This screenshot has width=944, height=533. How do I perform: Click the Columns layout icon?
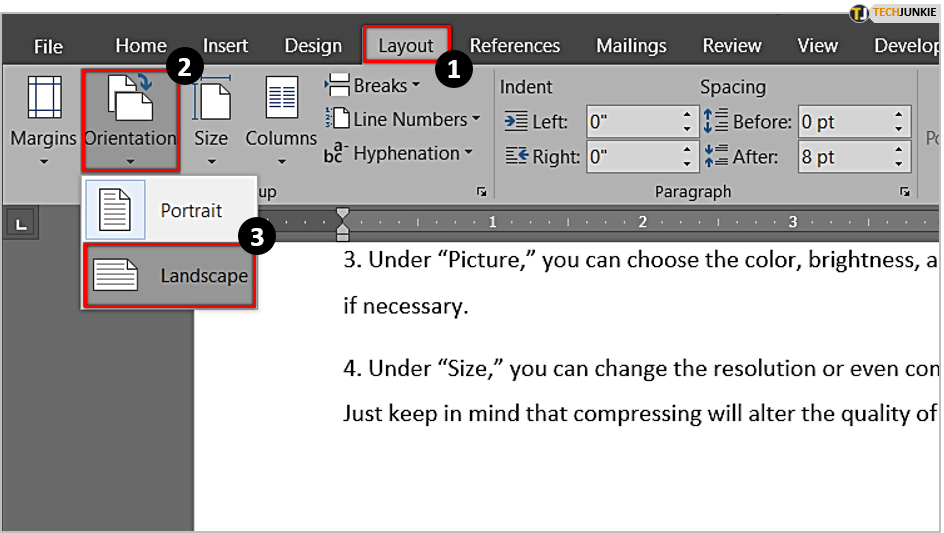coord(281,100)
